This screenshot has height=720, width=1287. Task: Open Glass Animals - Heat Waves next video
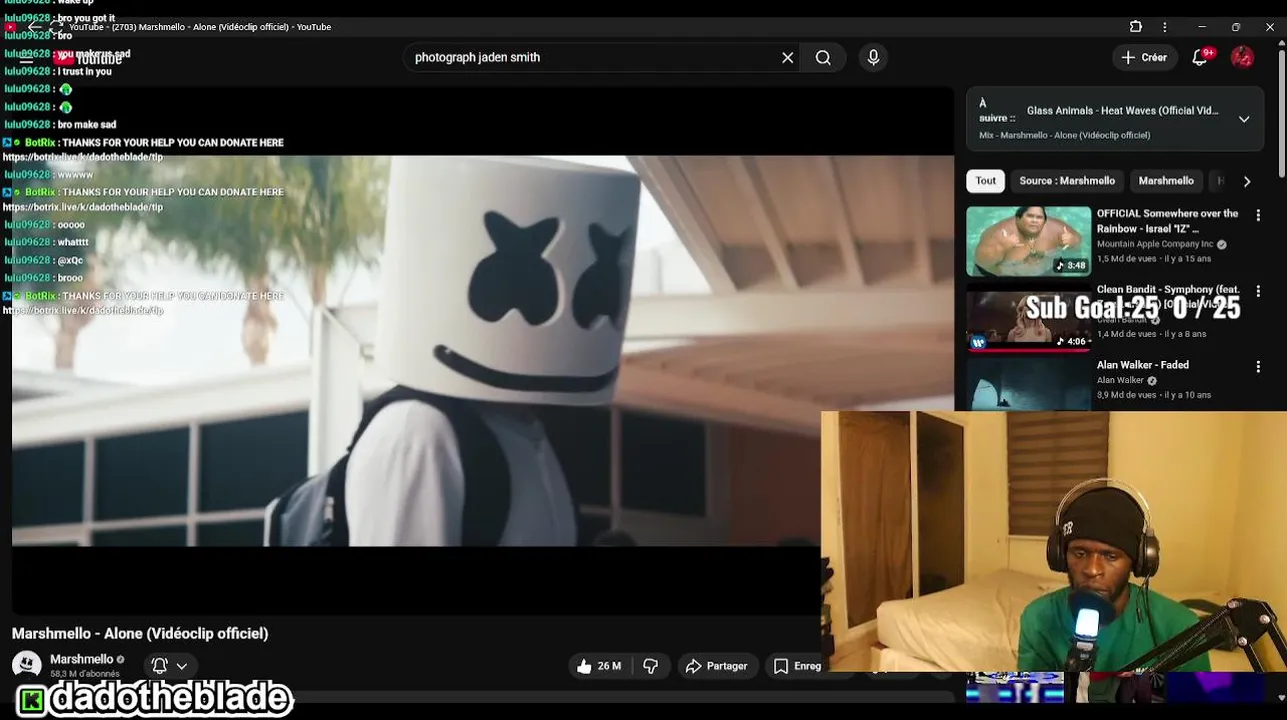(1122, 111)
